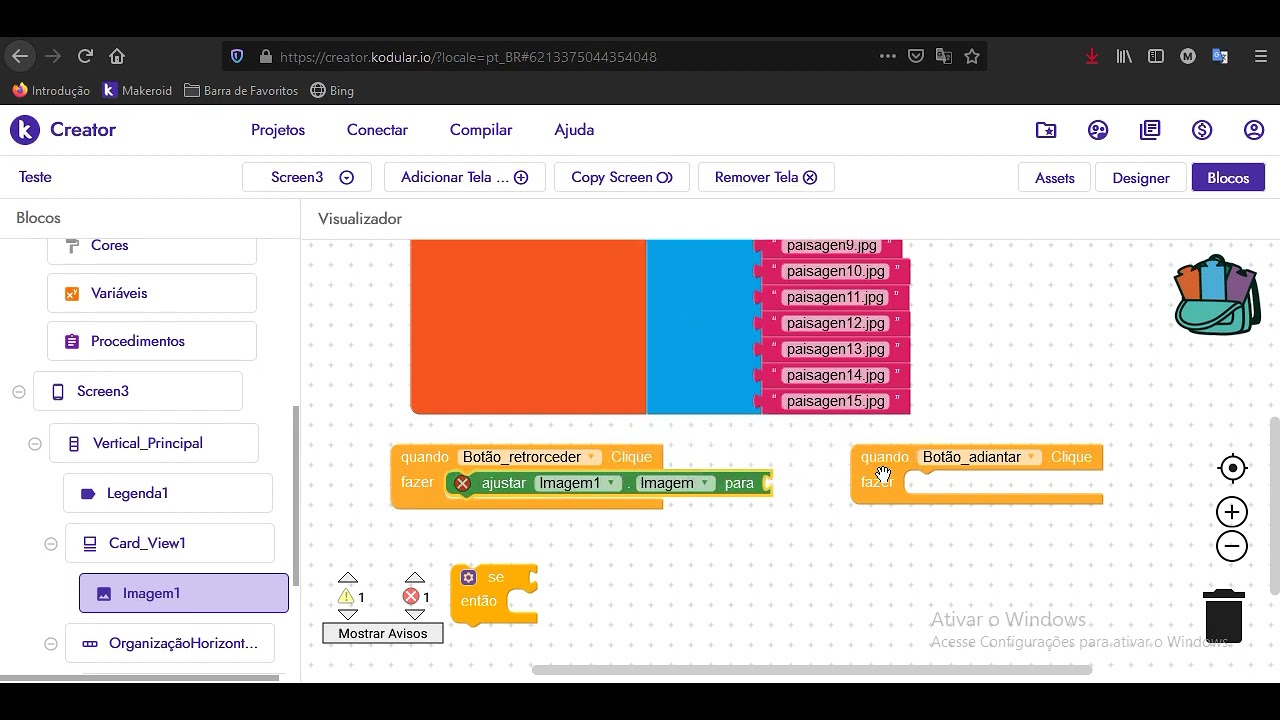Open the user account icon
The width and height of the screenshot is (1280, 720).
(x=1254, y=130)
